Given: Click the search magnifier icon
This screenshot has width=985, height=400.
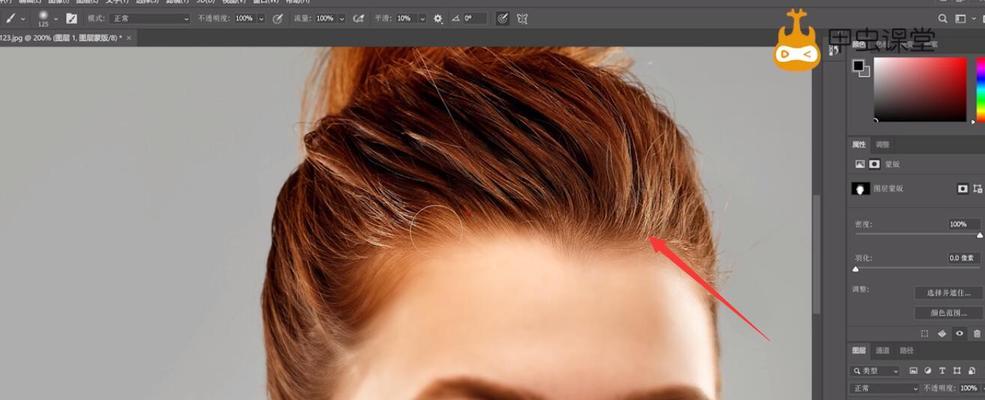Looking at the screenshot, I should pyautogui.click(x=943, y=19).
